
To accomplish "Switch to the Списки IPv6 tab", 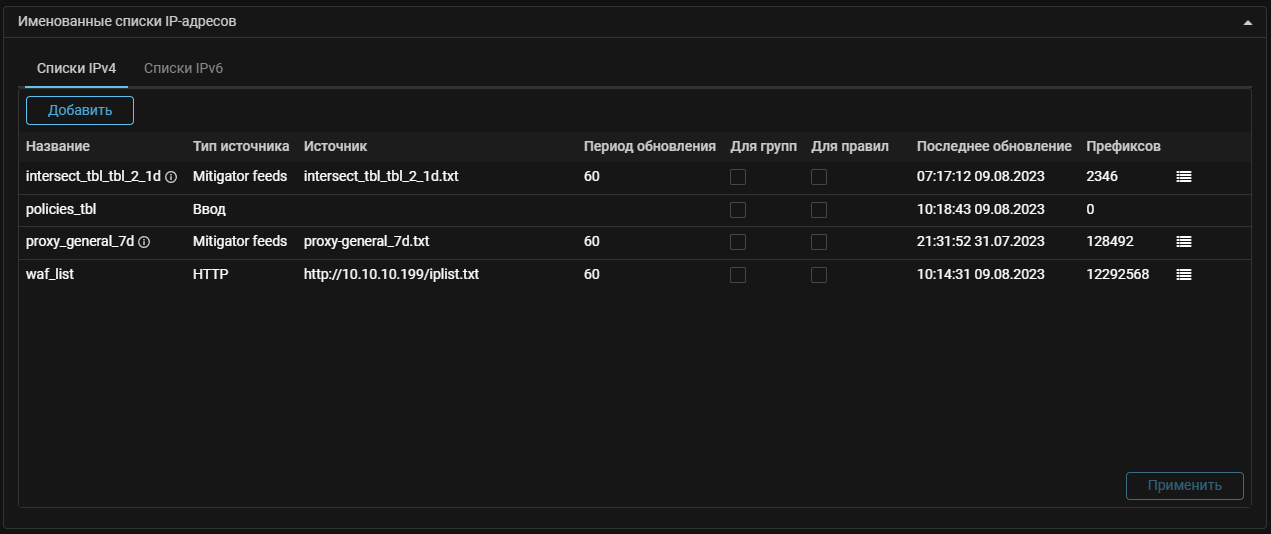I will coord(183,69).
